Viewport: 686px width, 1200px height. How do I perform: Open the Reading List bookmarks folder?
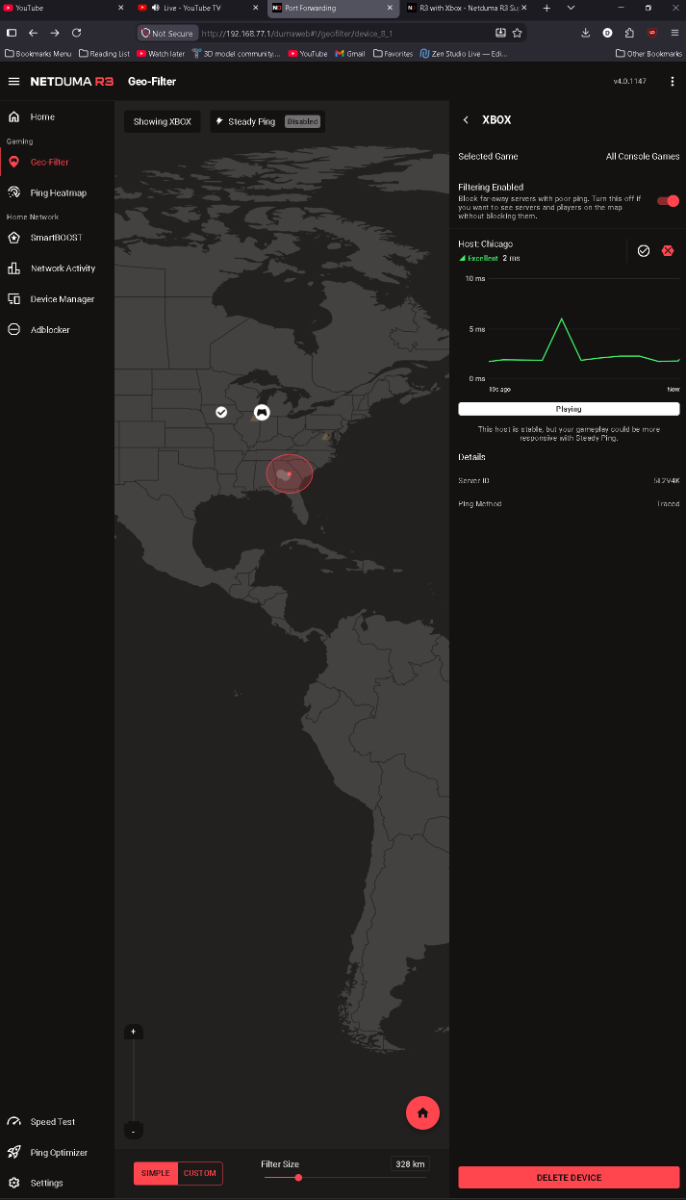(x=104, y=54)
